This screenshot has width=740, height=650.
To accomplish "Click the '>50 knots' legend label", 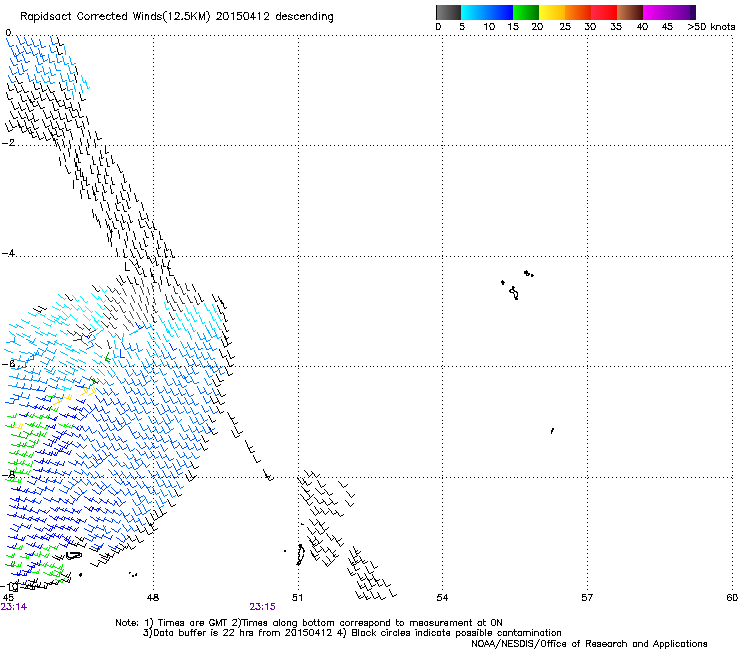I will 711,27.
